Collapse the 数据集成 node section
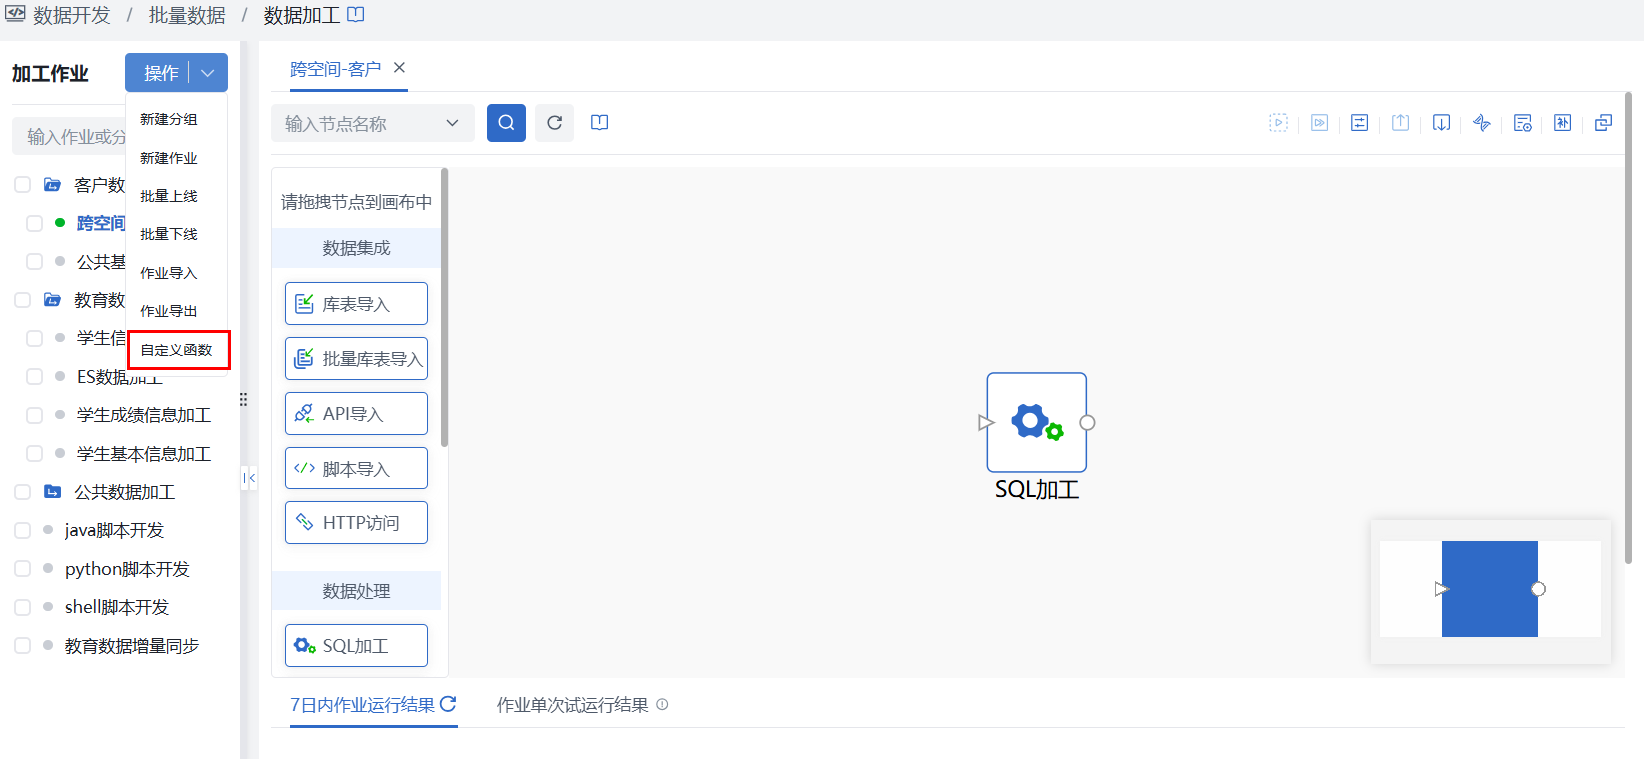The image size is (1644, 759). (356, 248)
